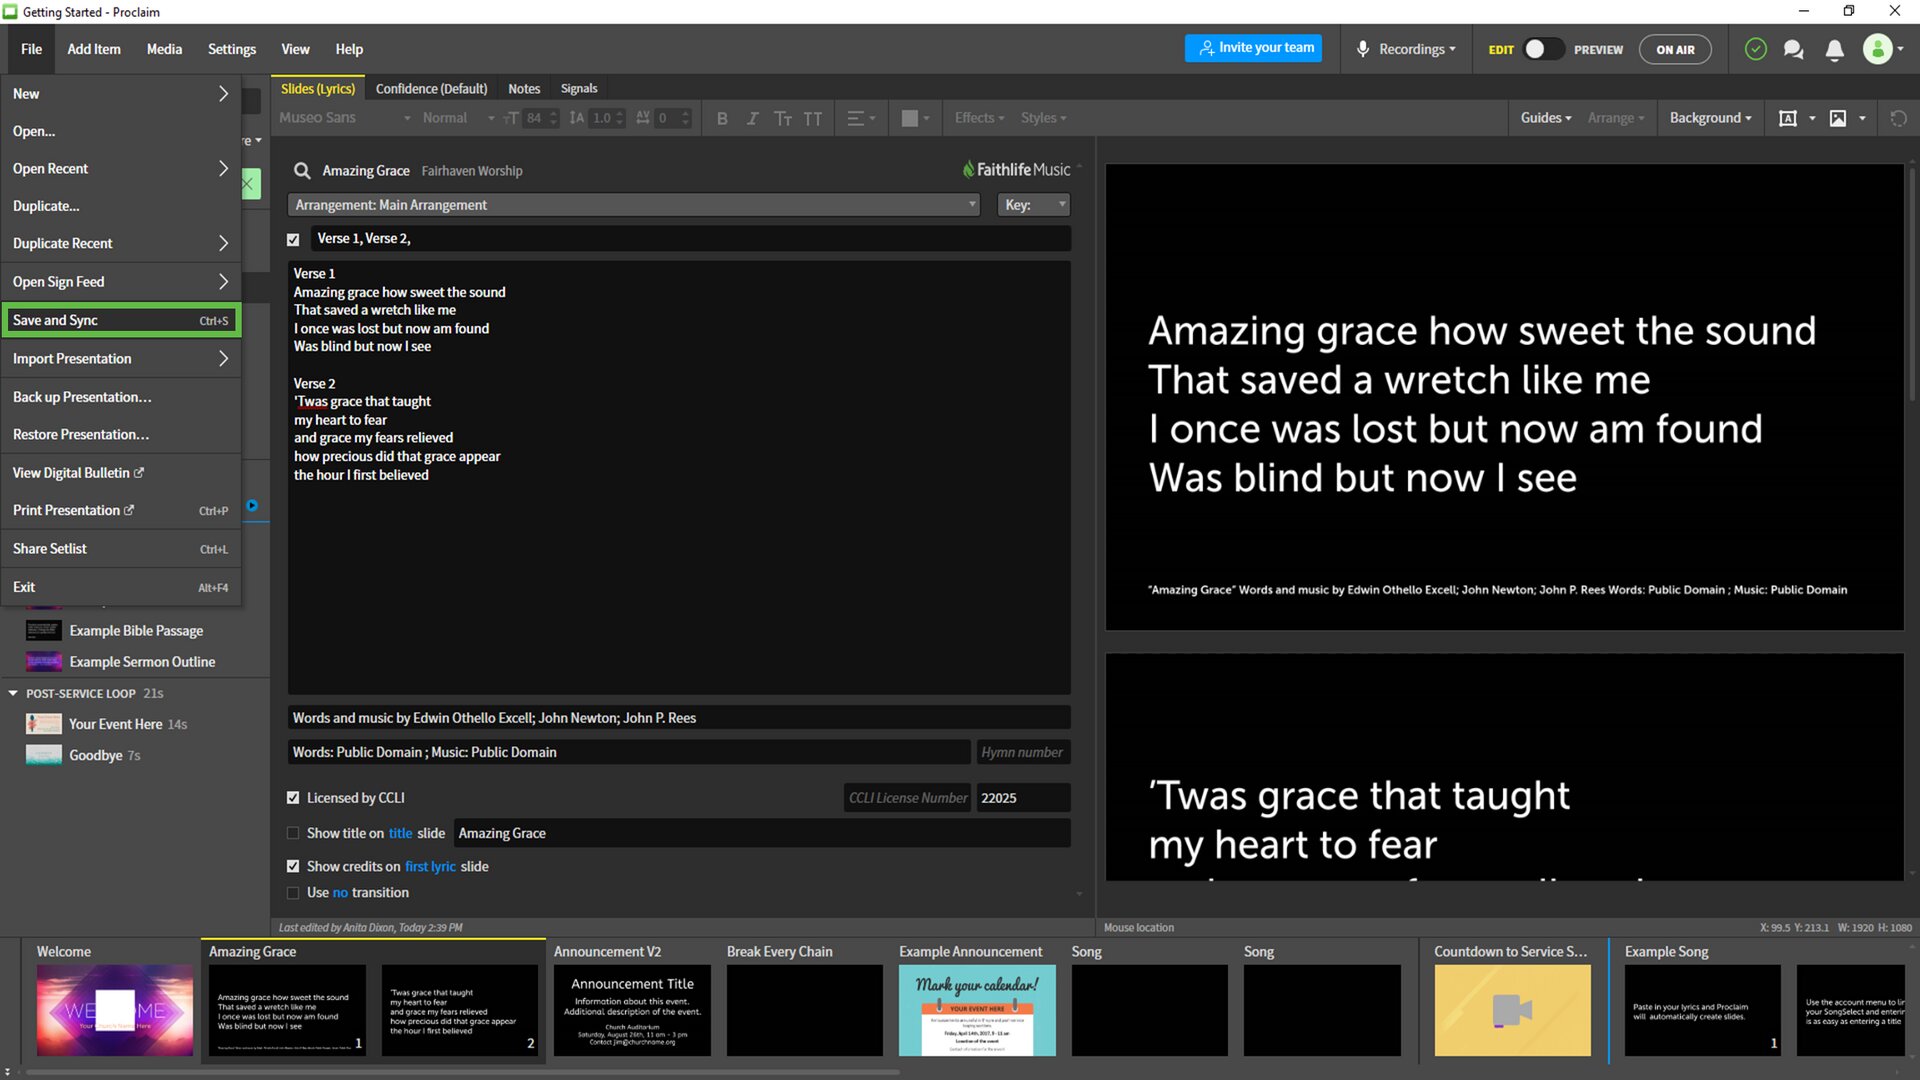
Task: Open the external link icon beside Print Presentation
Action: [x=129, y=510]
